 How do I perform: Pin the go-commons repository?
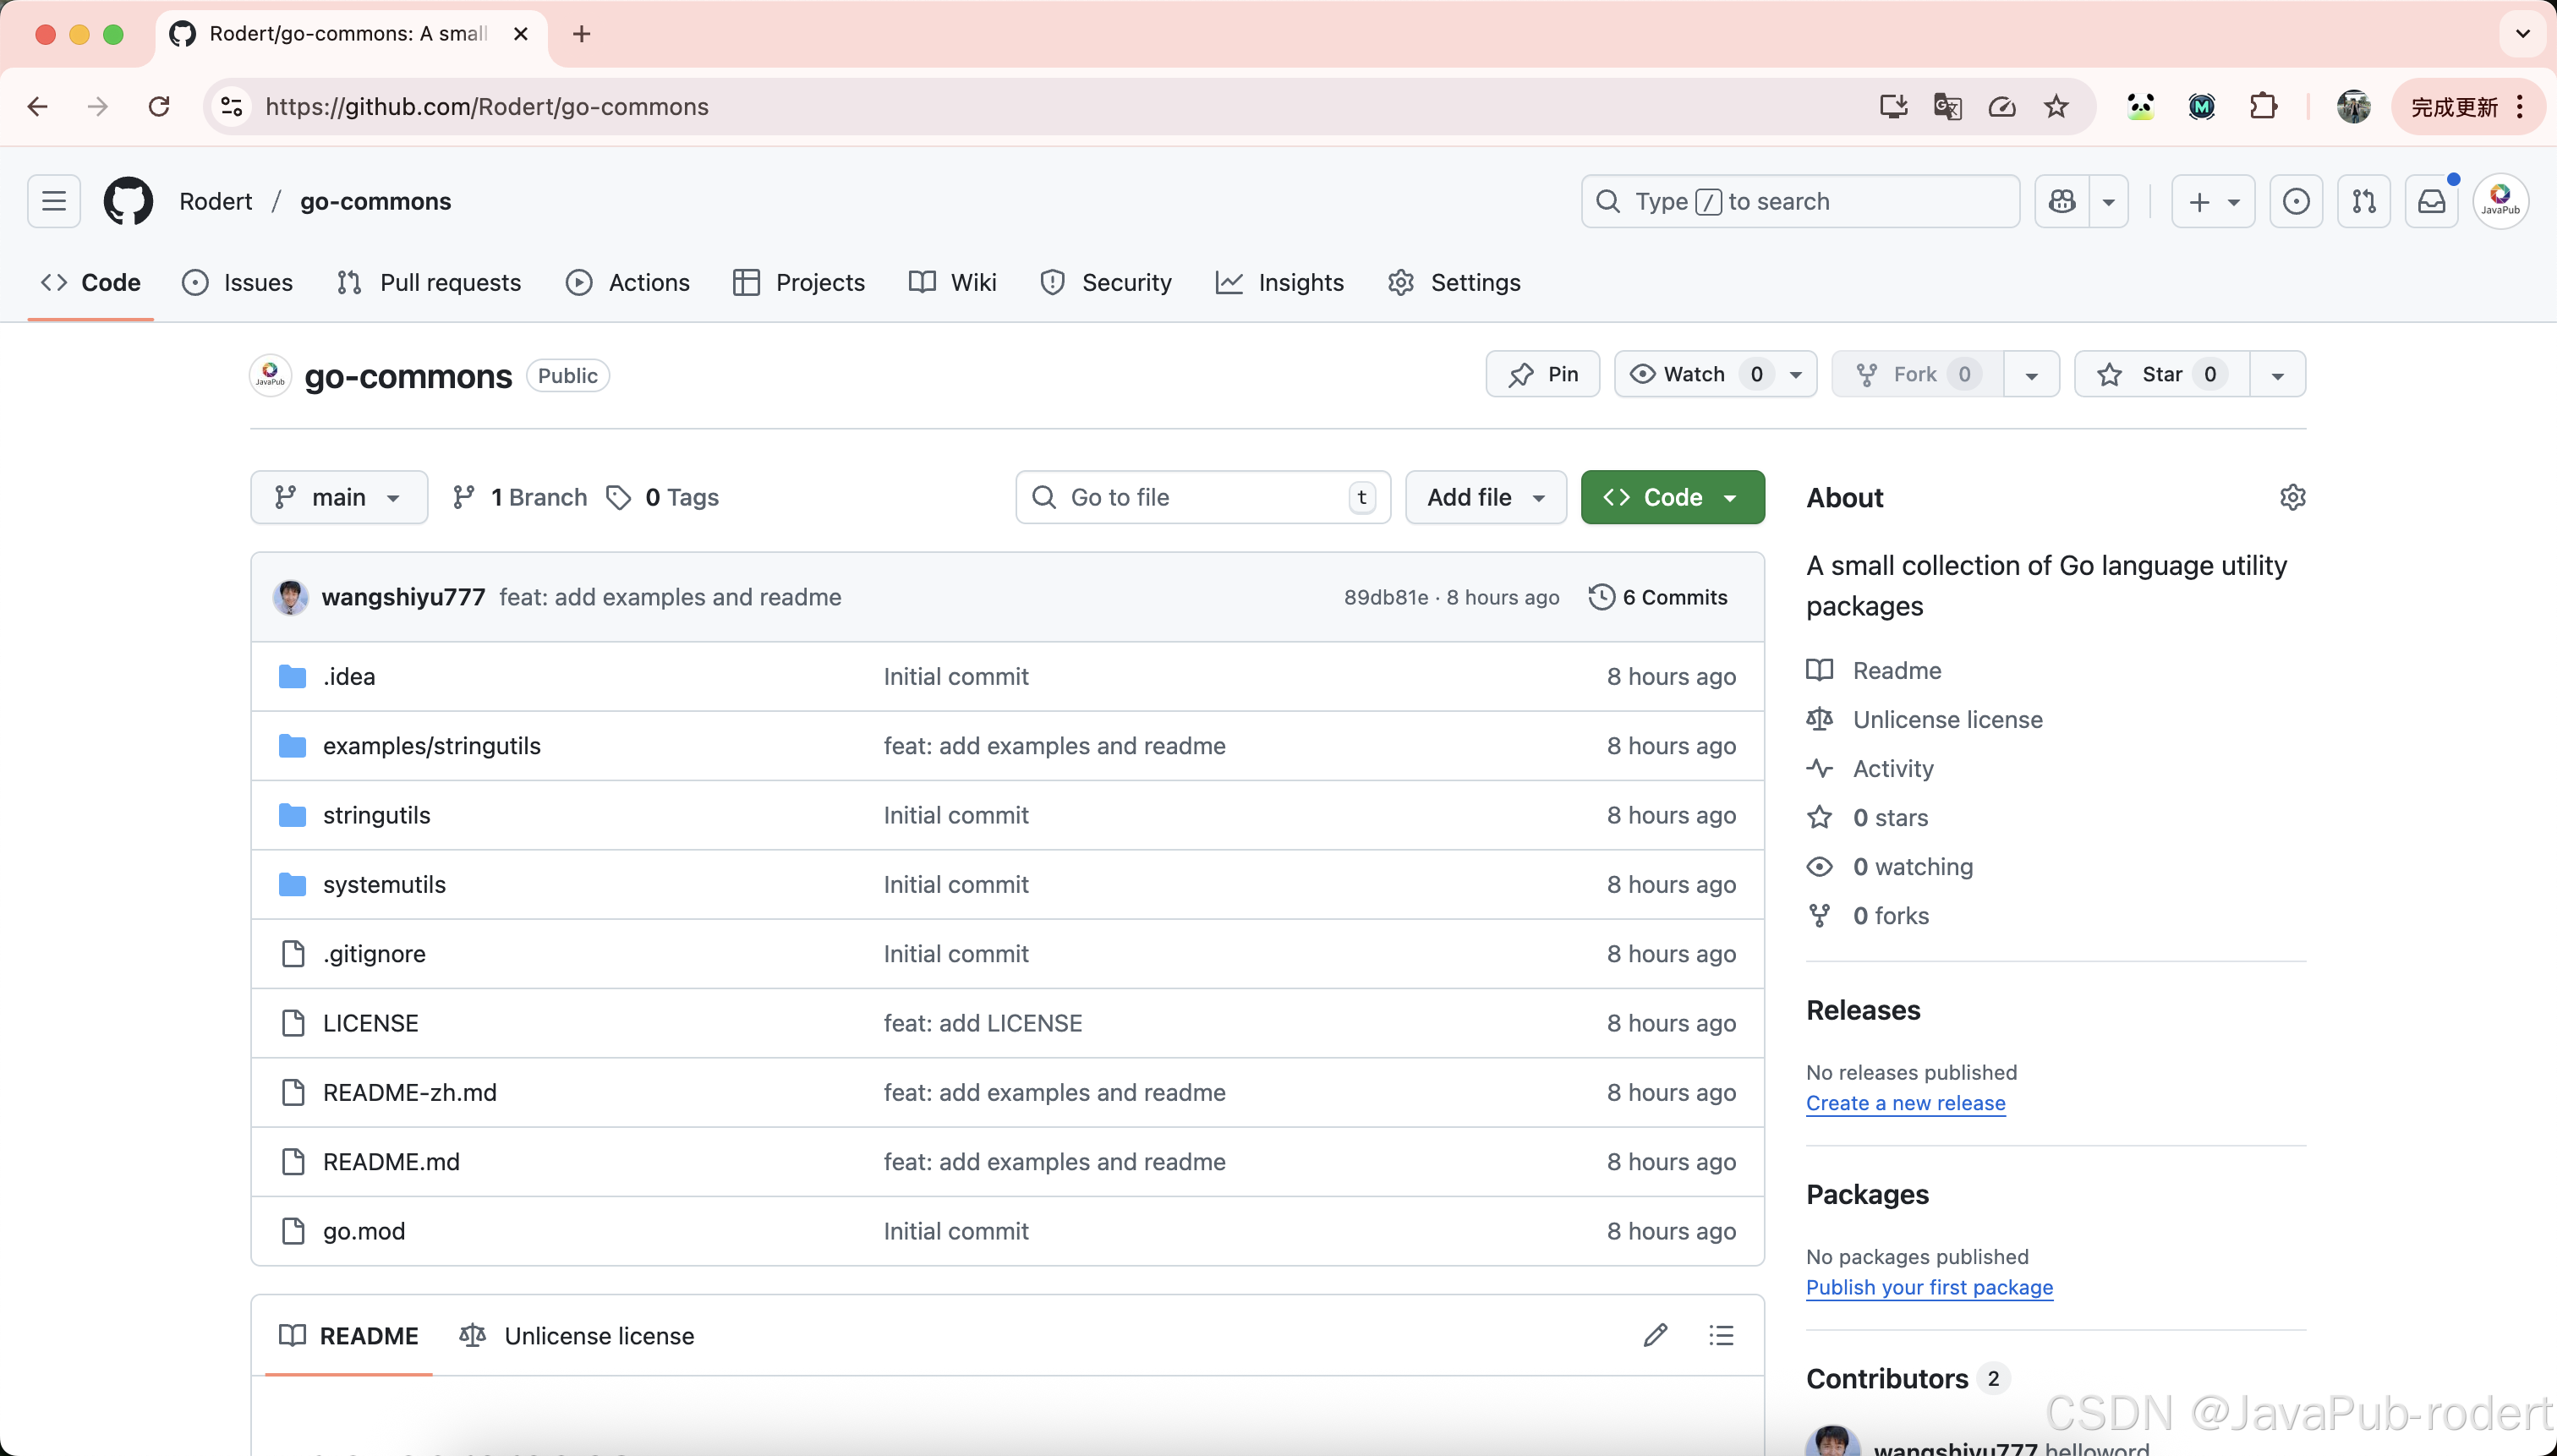pos(1543,374)
